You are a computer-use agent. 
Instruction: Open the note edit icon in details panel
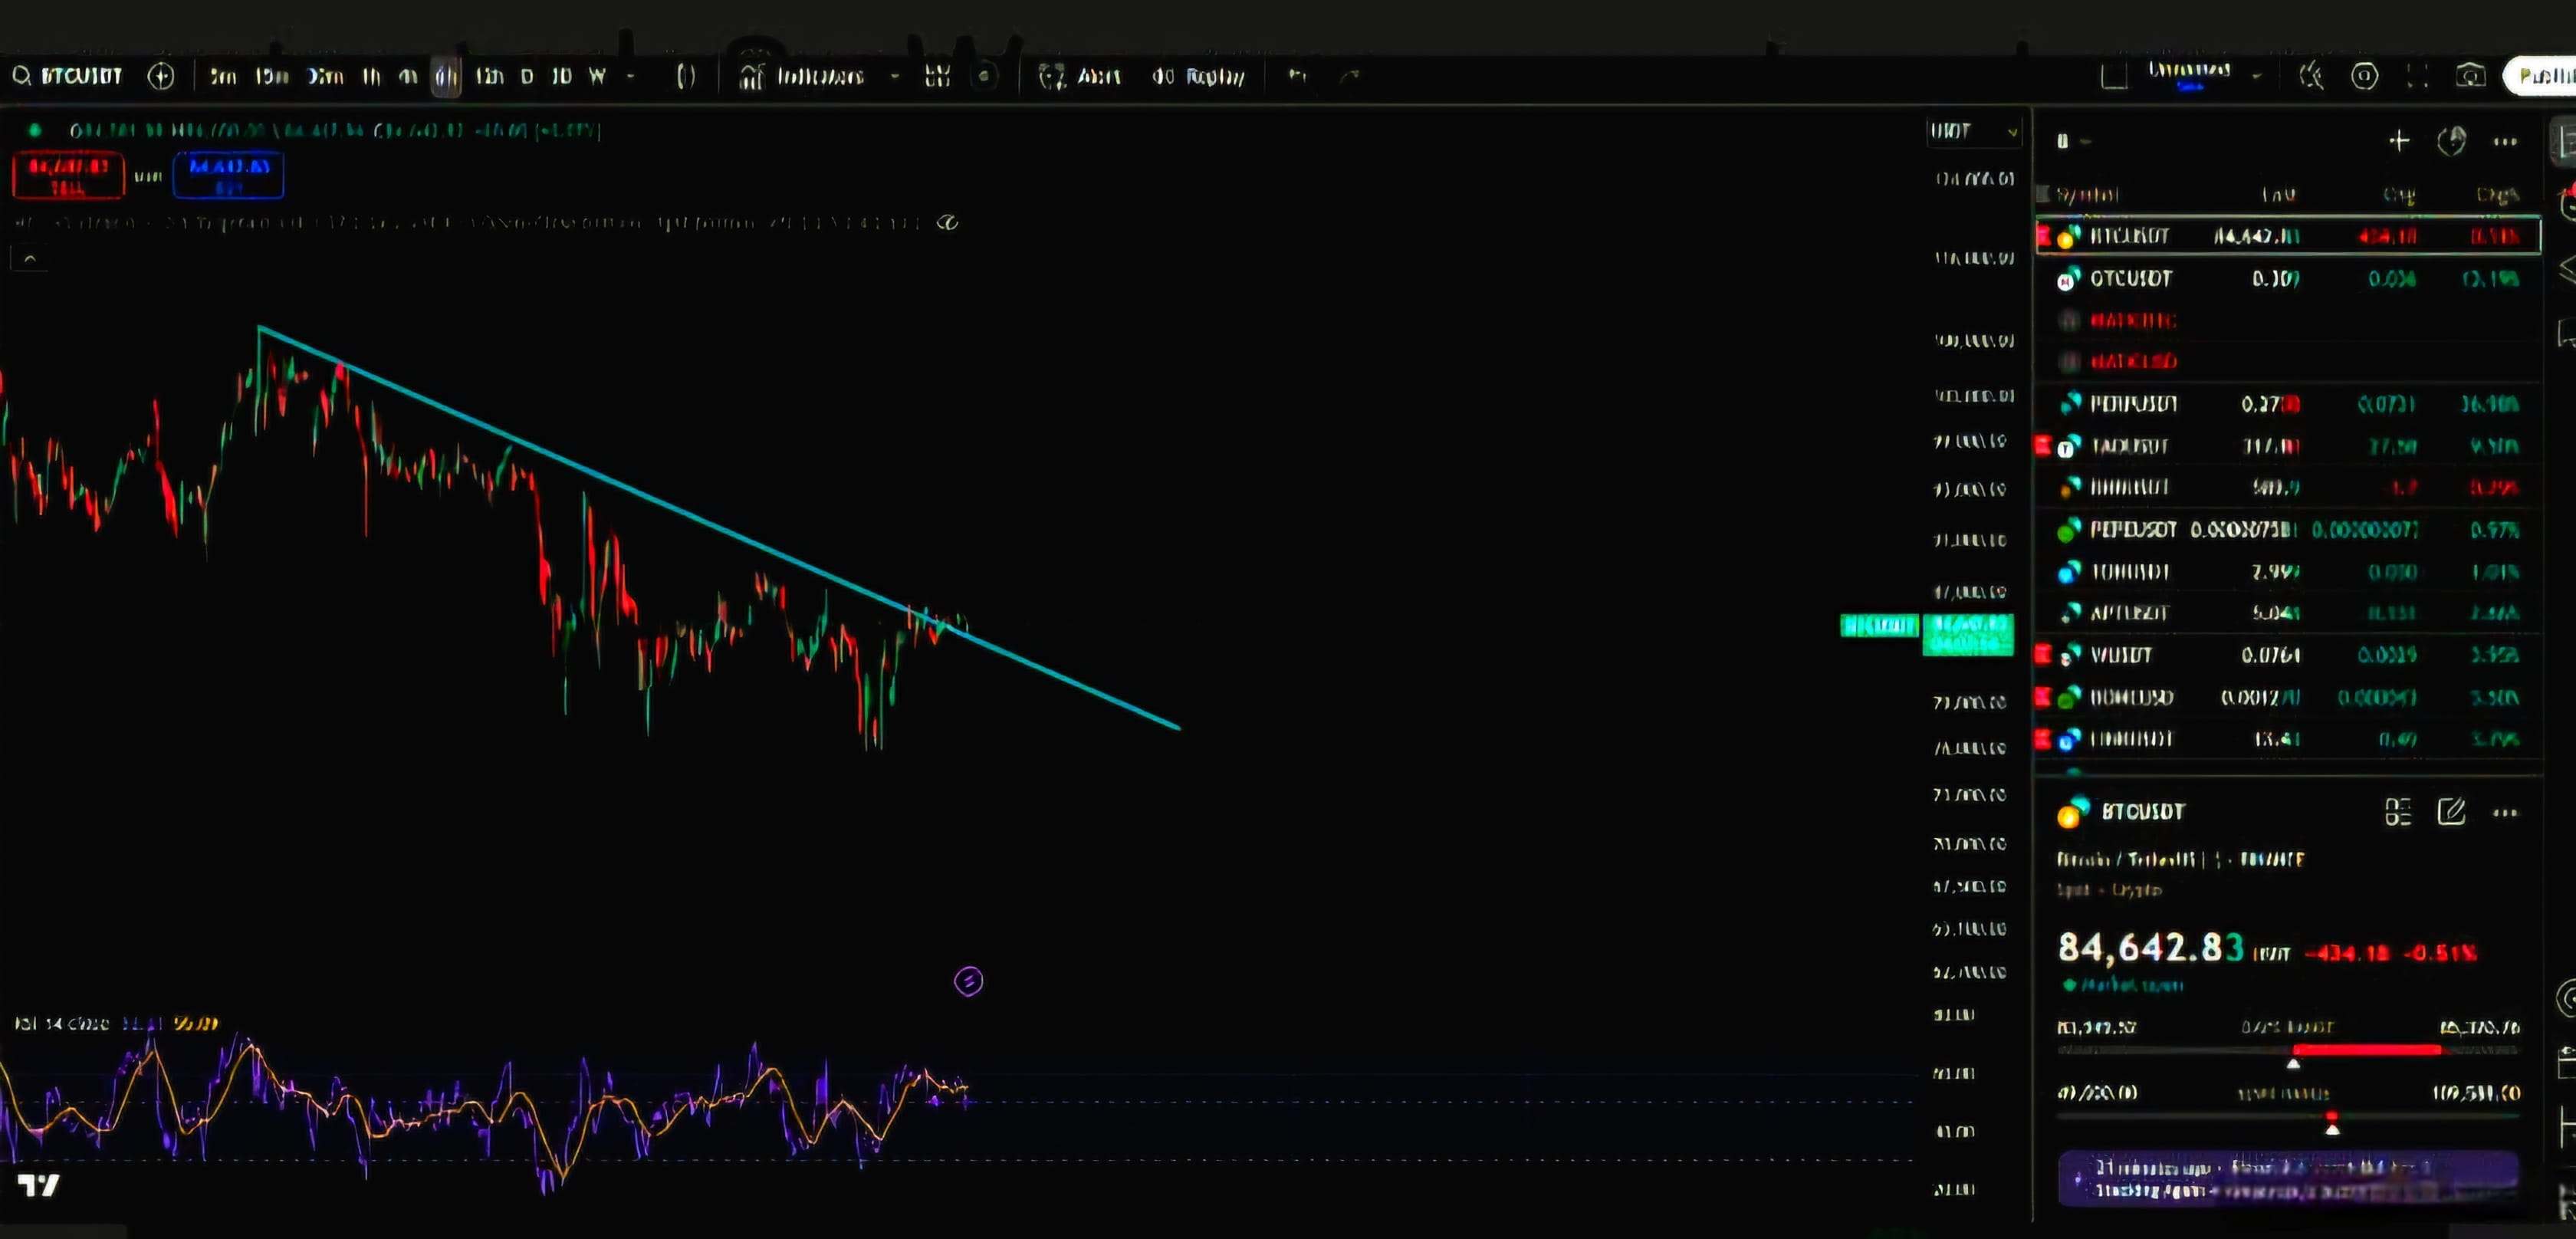(x=2451, y=812)
